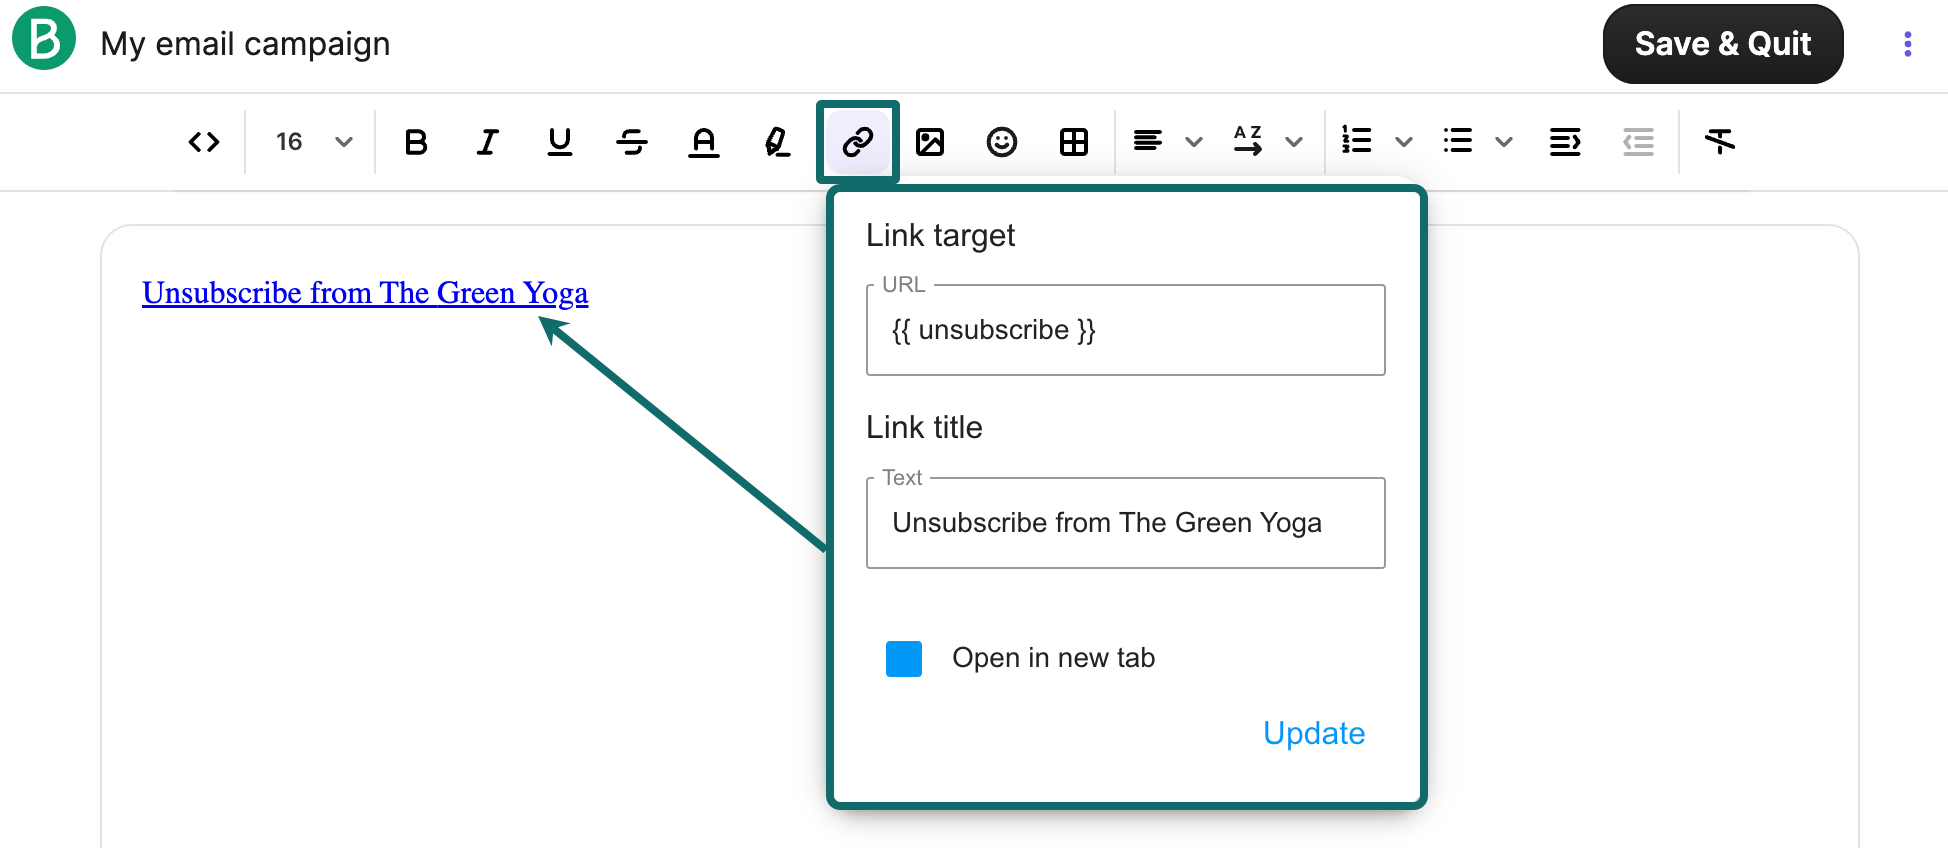Viewport: 1948px width, 848px height.
Task: Apply strikethrough formatting
Action: point(632,142)
